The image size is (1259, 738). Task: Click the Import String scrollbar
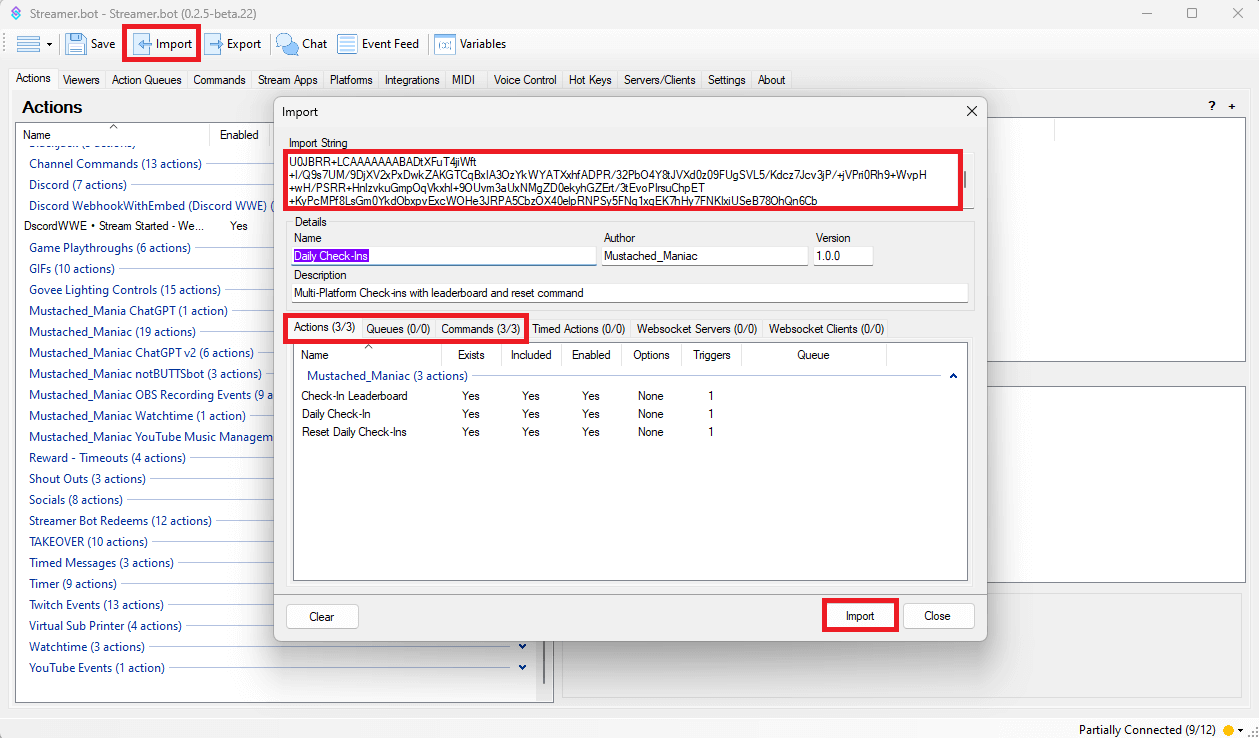[964, 180]
